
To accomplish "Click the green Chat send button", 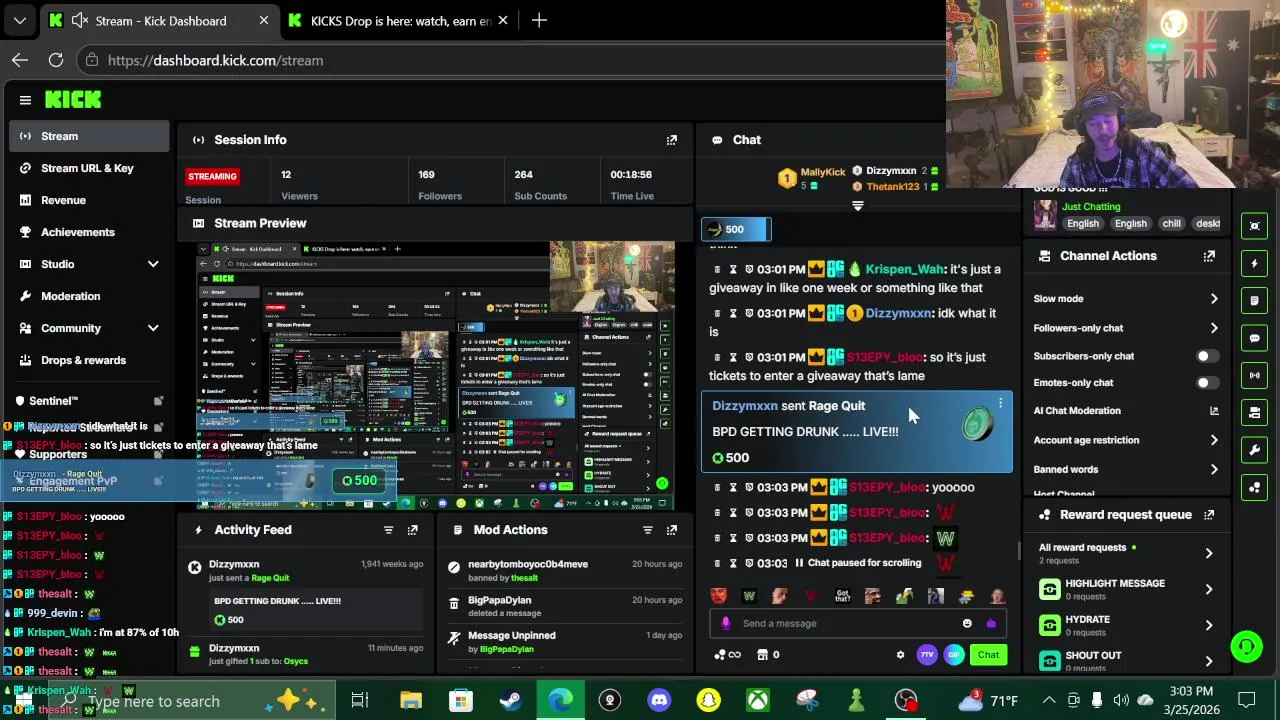I will (988, 655).
